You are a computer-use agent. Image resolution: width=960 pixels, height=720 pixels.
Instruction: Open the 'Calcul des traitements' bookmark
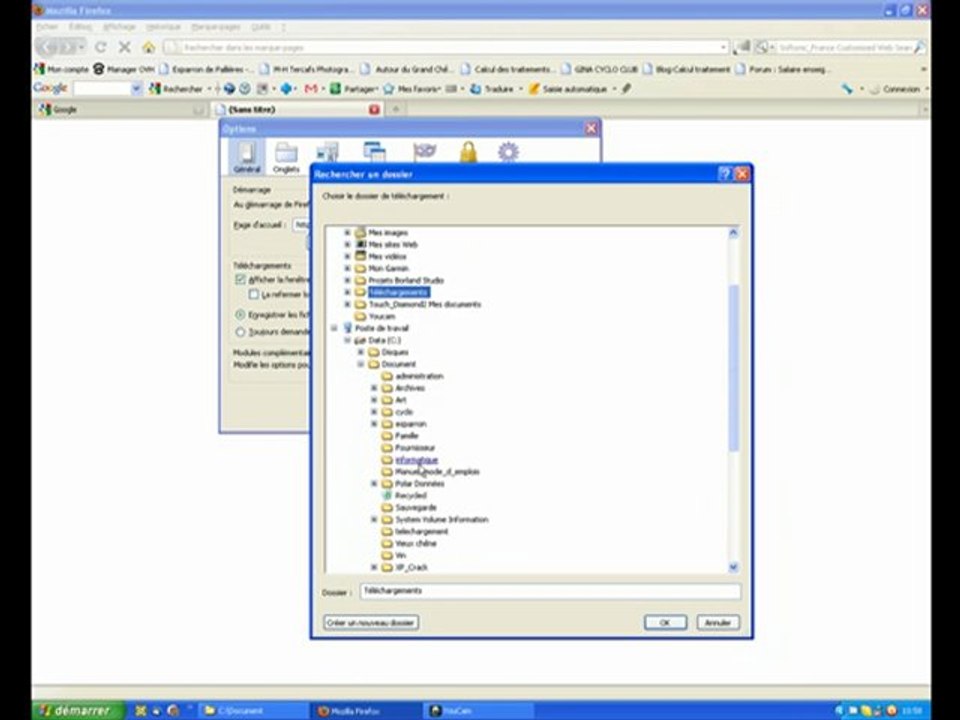pyautogui.click(x=508, y=69)
